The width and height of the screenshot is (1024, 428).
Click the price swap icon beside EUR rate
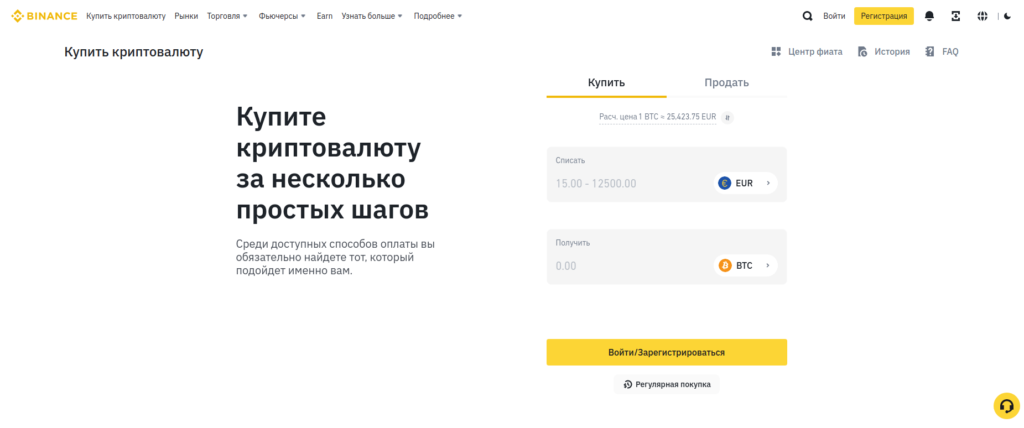tap(727, 117)
